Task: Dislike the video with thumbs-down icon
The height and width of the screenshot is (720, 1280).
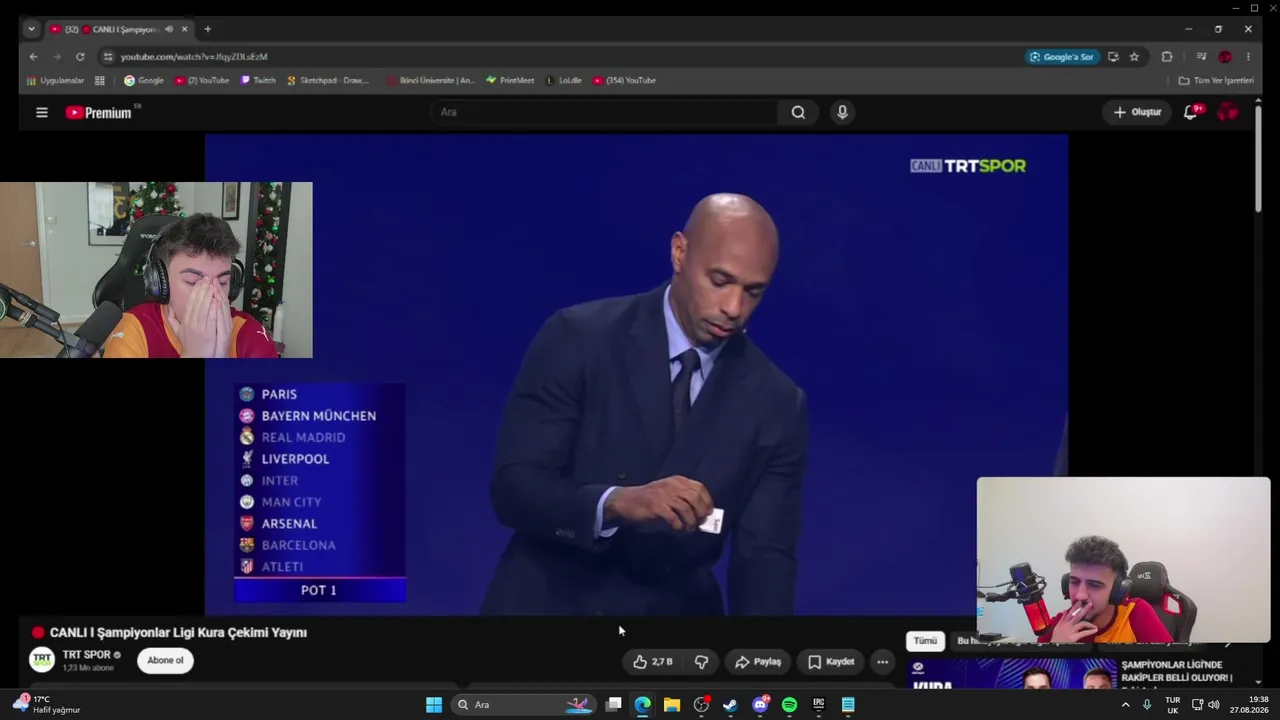Action: coord(701,662)
